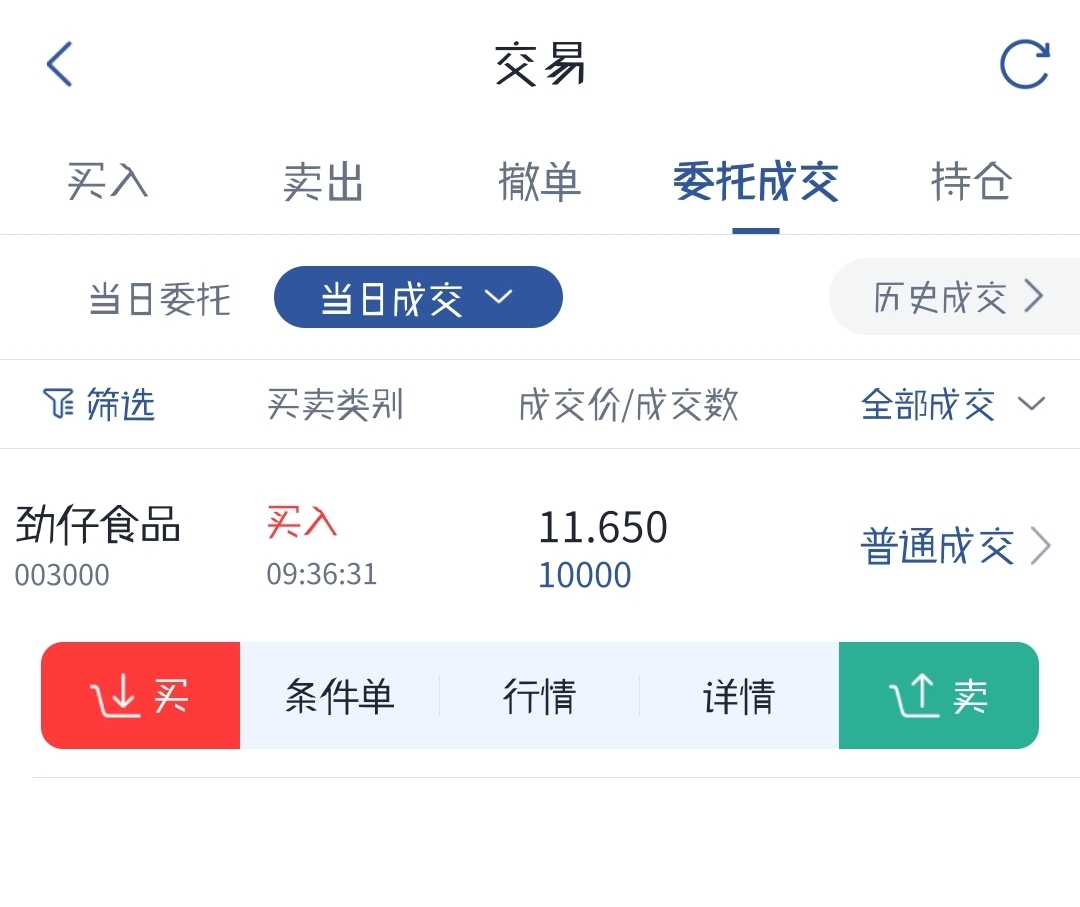Viewport: 1080px width, 907px height.
Task: Switch to the 买入 tab
Action: pyautogui.click(x=108, y=183)
